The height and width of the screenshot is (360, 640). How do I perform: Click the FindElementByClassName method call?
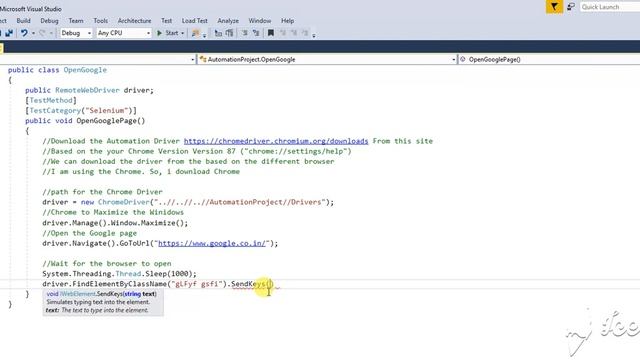[x=120, y=284]
